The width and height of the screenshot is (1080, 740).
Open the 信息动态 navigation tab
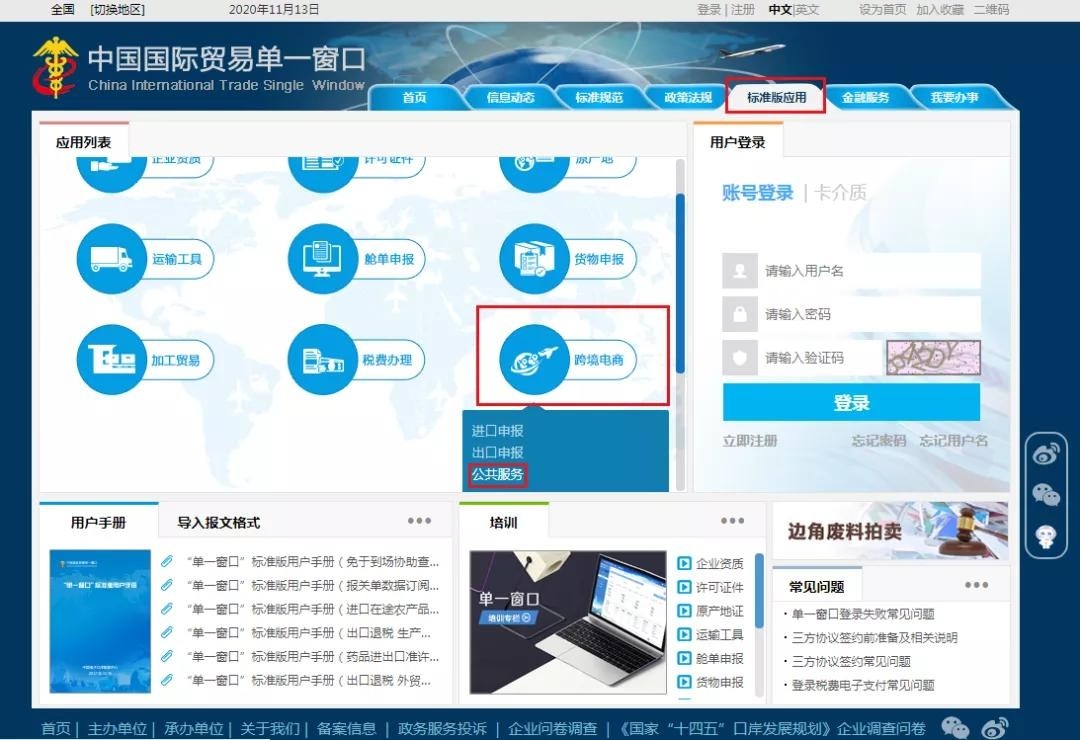tap(510, 97)
